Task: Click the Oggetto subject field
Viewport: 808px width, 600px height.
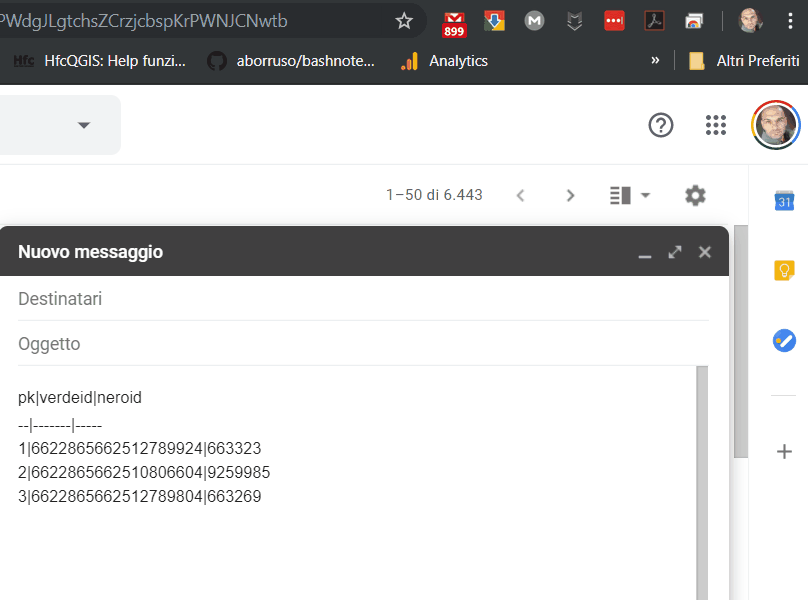Action: point(360,344)
